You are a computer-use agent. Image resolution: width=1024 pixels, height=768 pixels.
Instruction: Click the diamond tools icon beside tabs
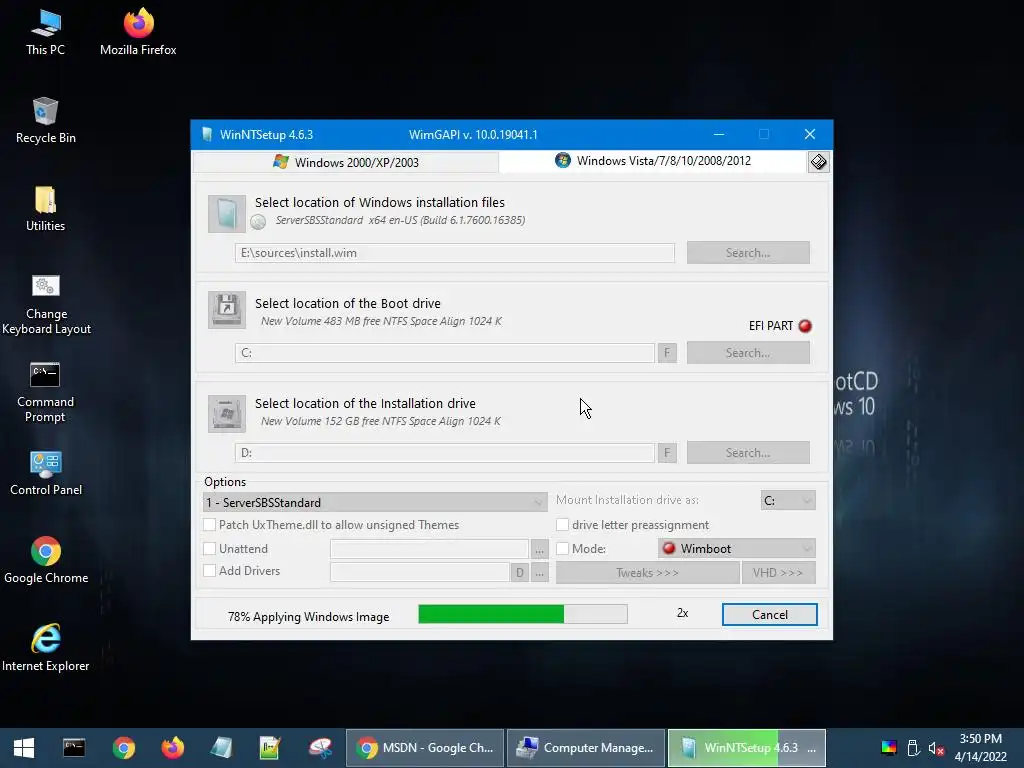[818, 162]
